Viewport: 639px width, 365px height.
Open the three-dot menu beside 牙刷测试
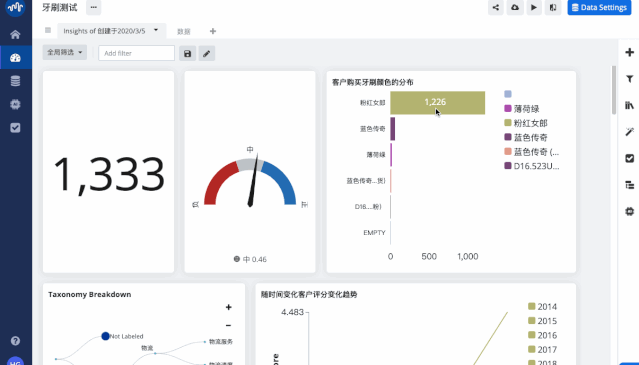point(93,7)
